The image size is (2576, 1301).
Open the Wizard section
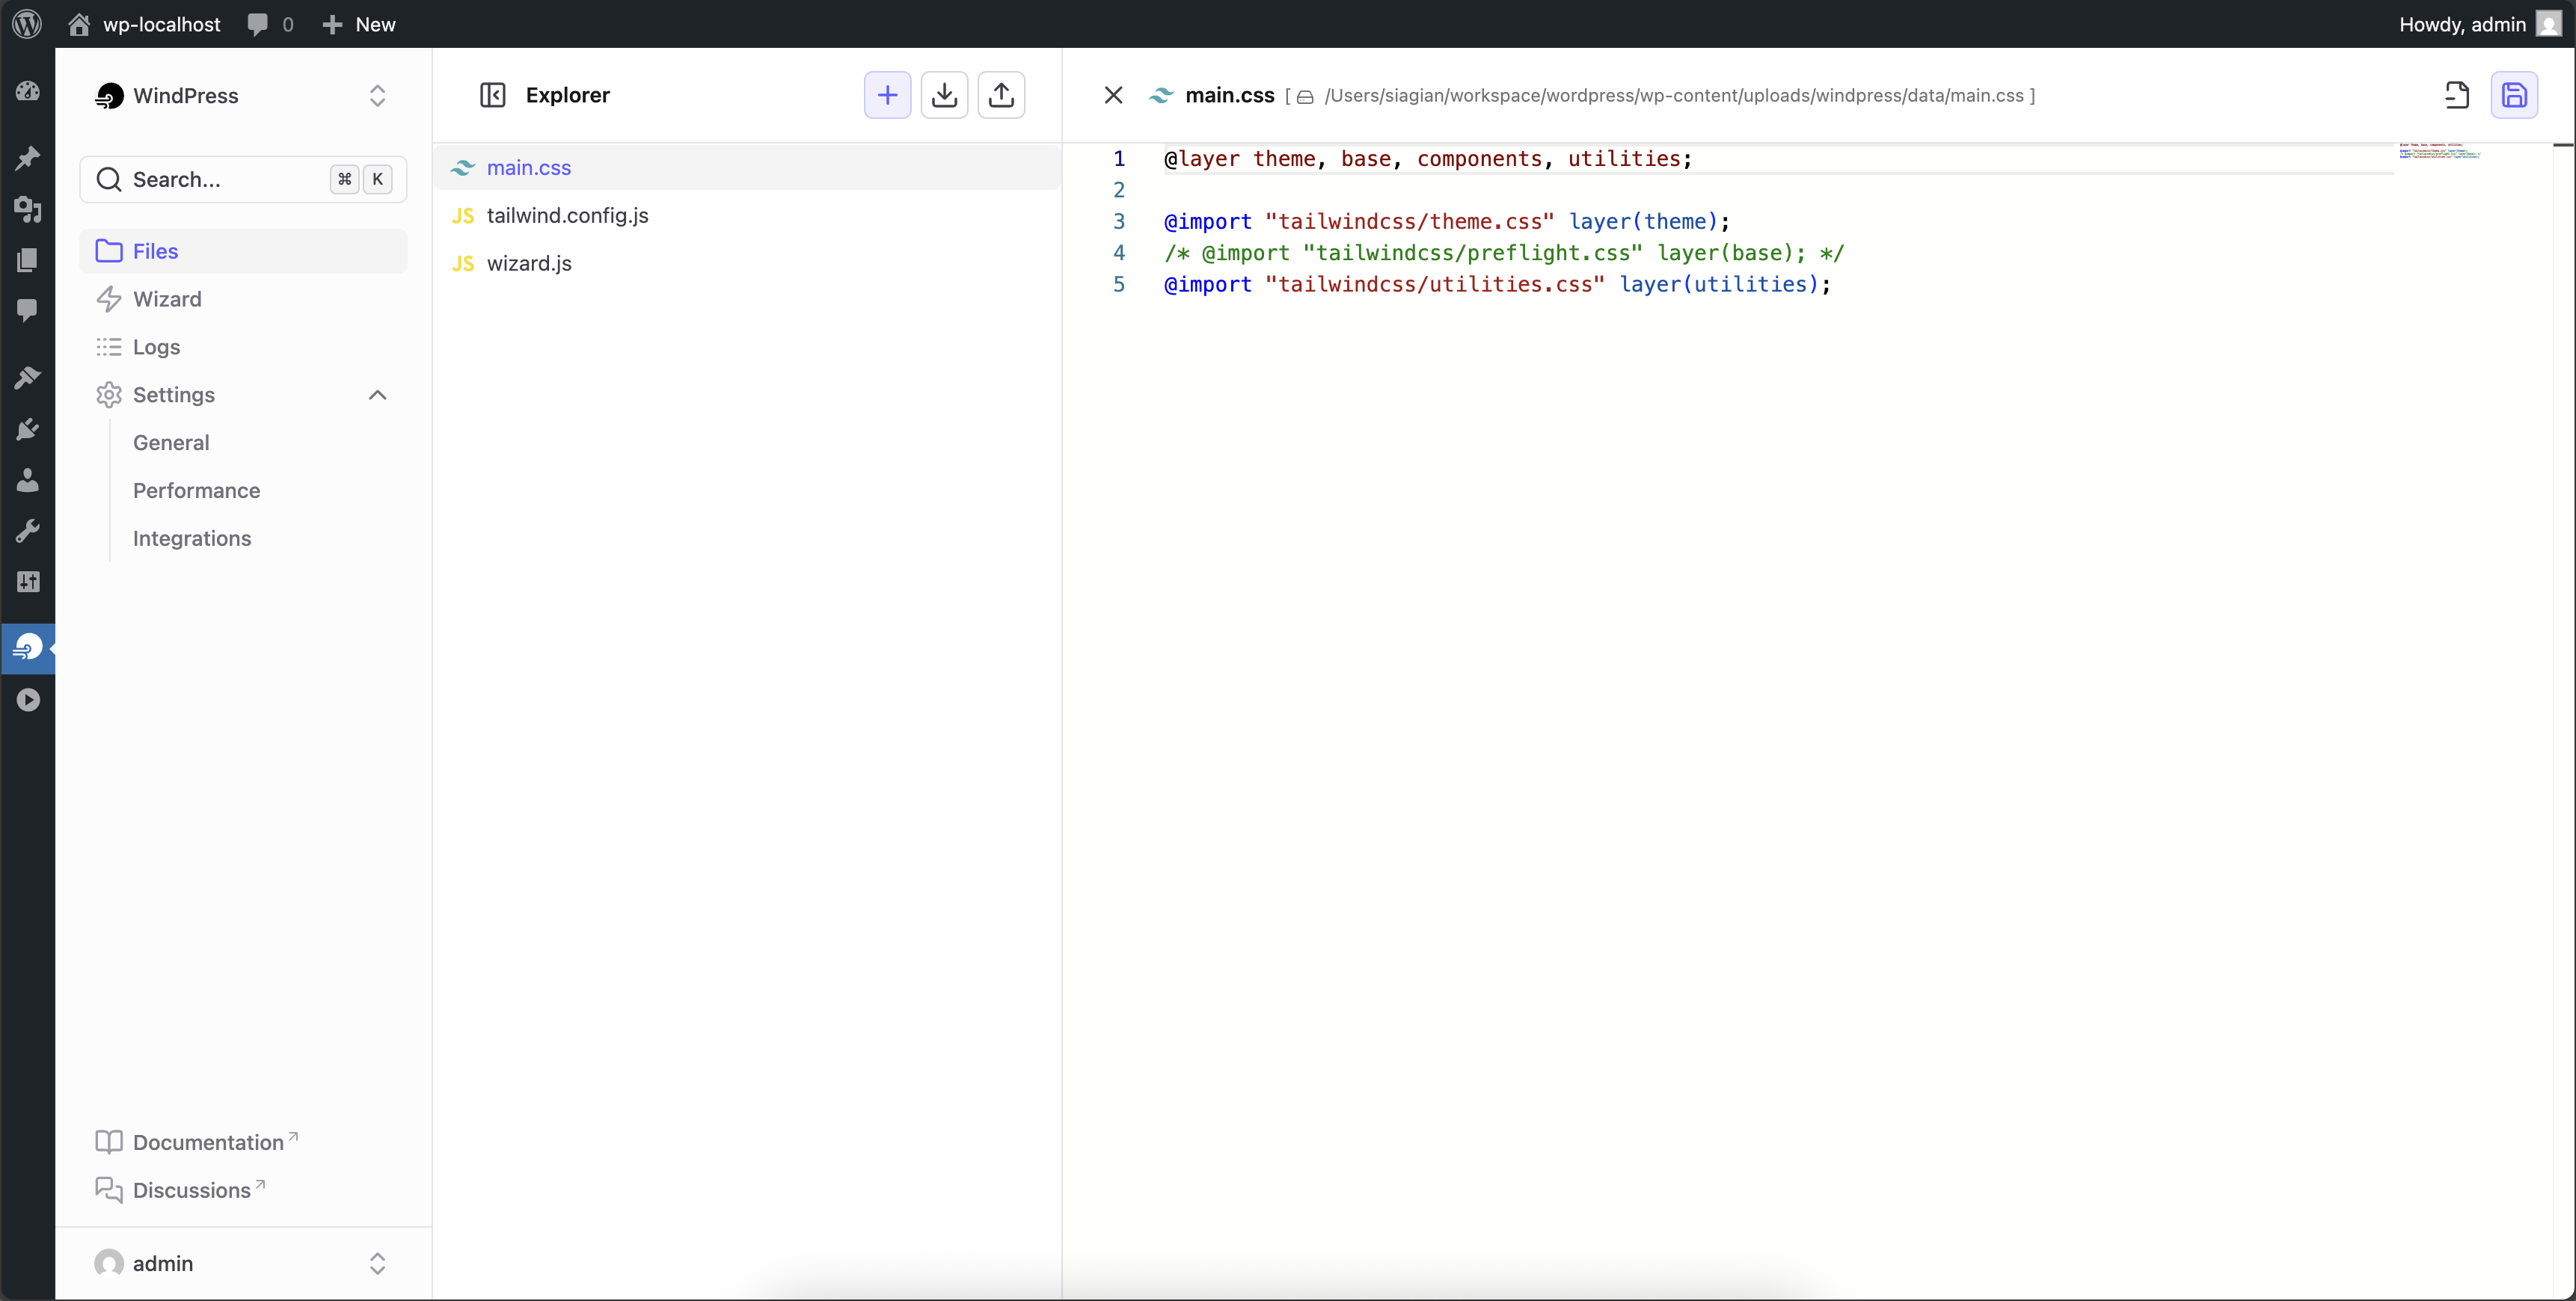pos(243,299)
